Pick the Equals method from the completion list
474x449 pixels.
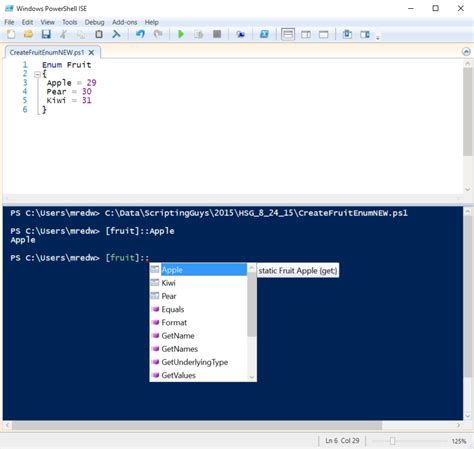(x=198, y=309)
